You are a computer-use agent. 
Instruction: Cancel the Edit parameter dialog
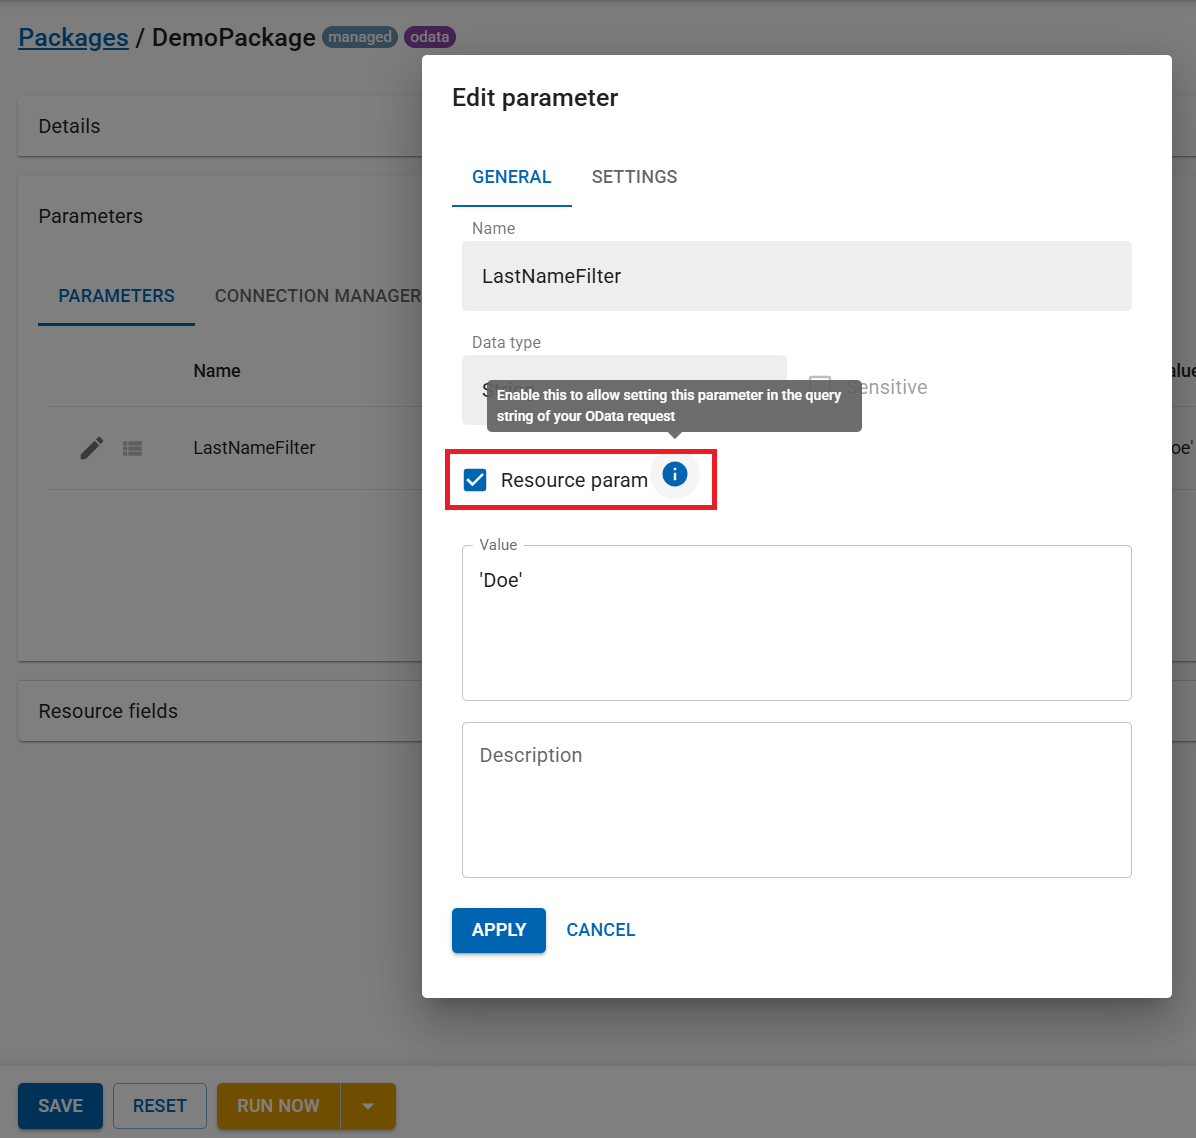click(600, 930)
